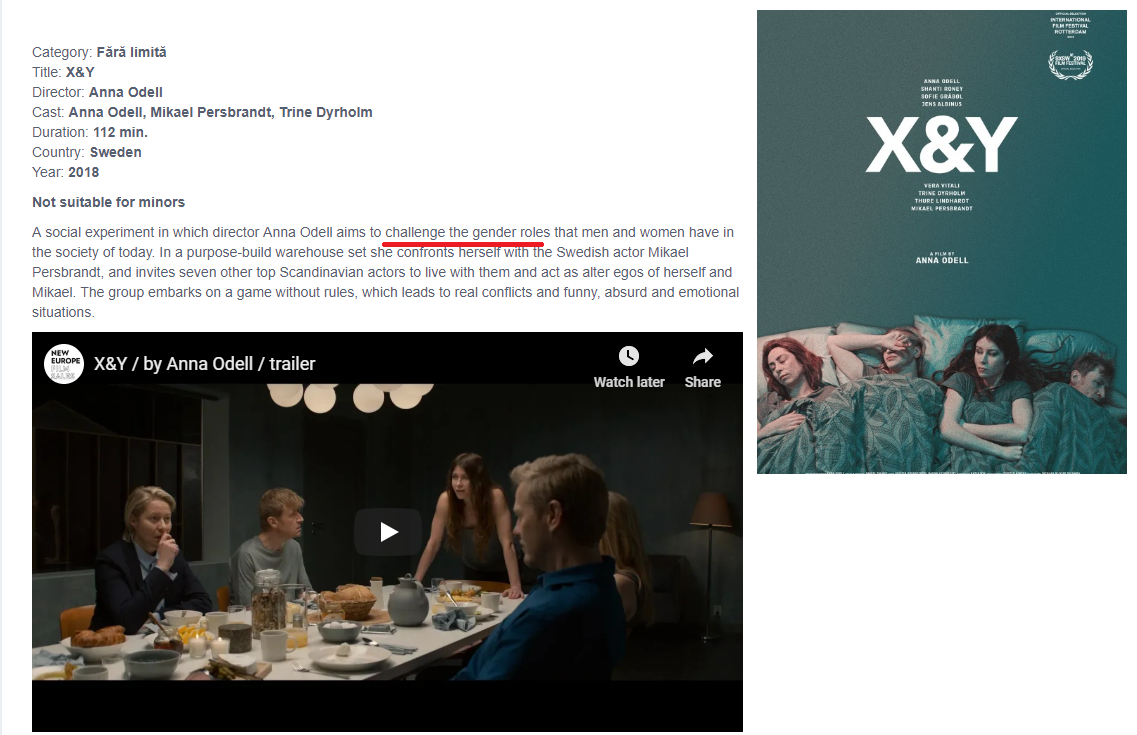Viewport: 1137px width, 735px height.
Task: Click the Rotterdam festival logo on poster
Action: 1070,25
